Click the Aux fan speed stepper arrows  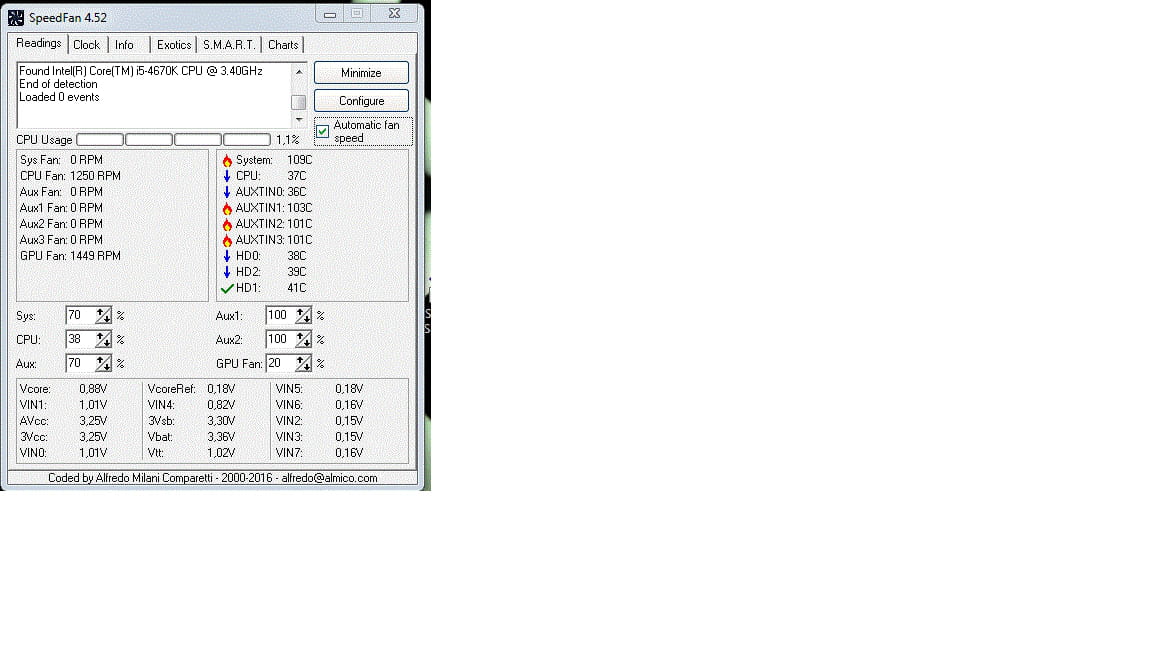pos(103,364)
